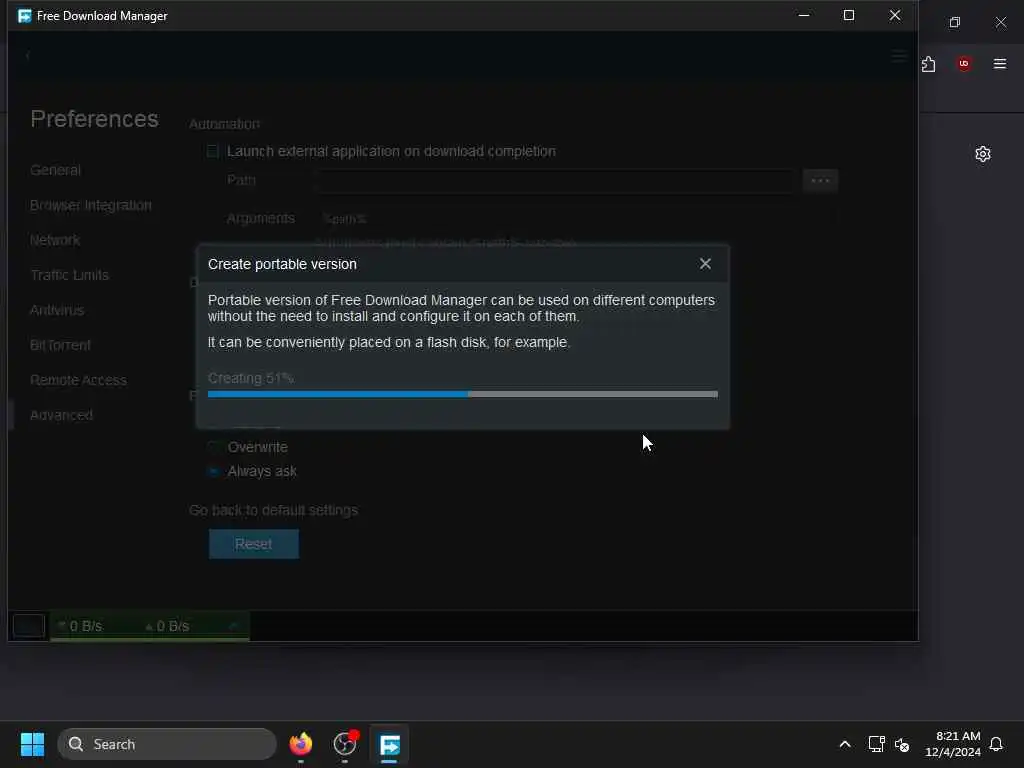1024x768 pixels.
Task: Click the browser page settings gear
Action: (983, 154)
